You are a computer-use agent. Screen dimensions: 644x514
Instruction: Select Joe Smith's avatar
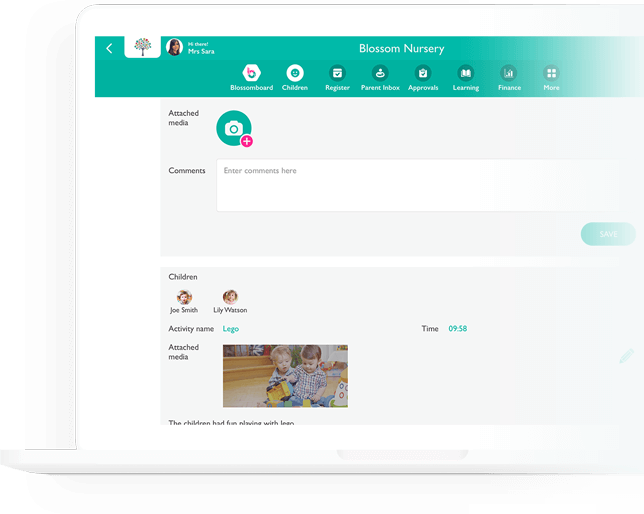[x=184, y=297]
